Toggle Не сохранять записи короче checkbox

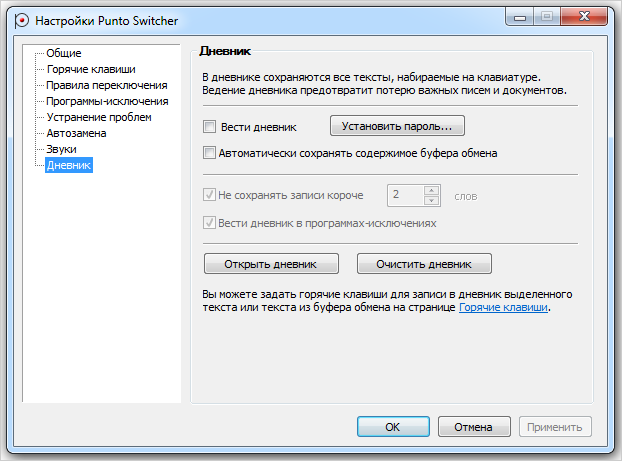[209, 195]
